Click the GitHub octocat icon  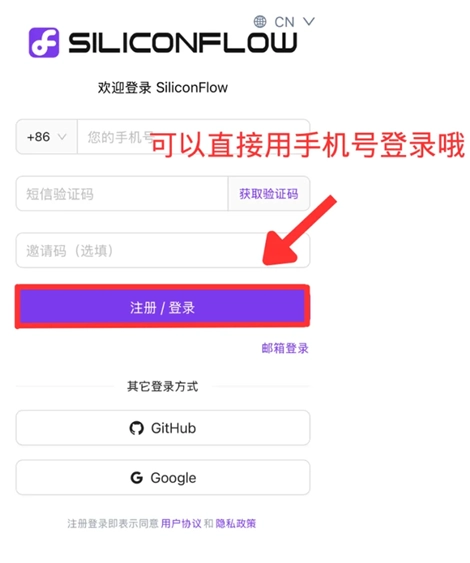[136, 428]
